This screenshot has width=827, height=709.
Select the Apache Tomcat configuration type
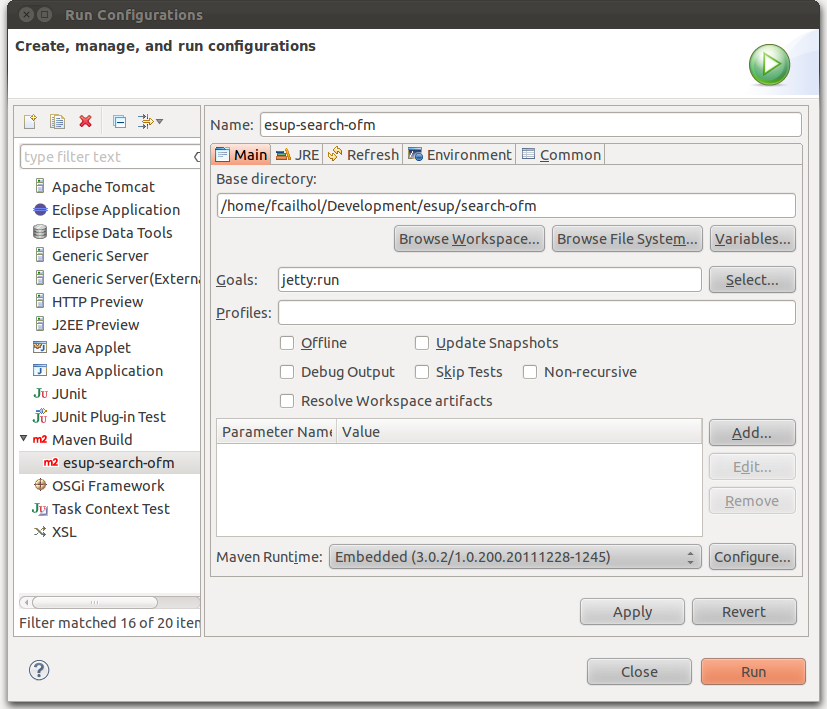pos(103,187)
